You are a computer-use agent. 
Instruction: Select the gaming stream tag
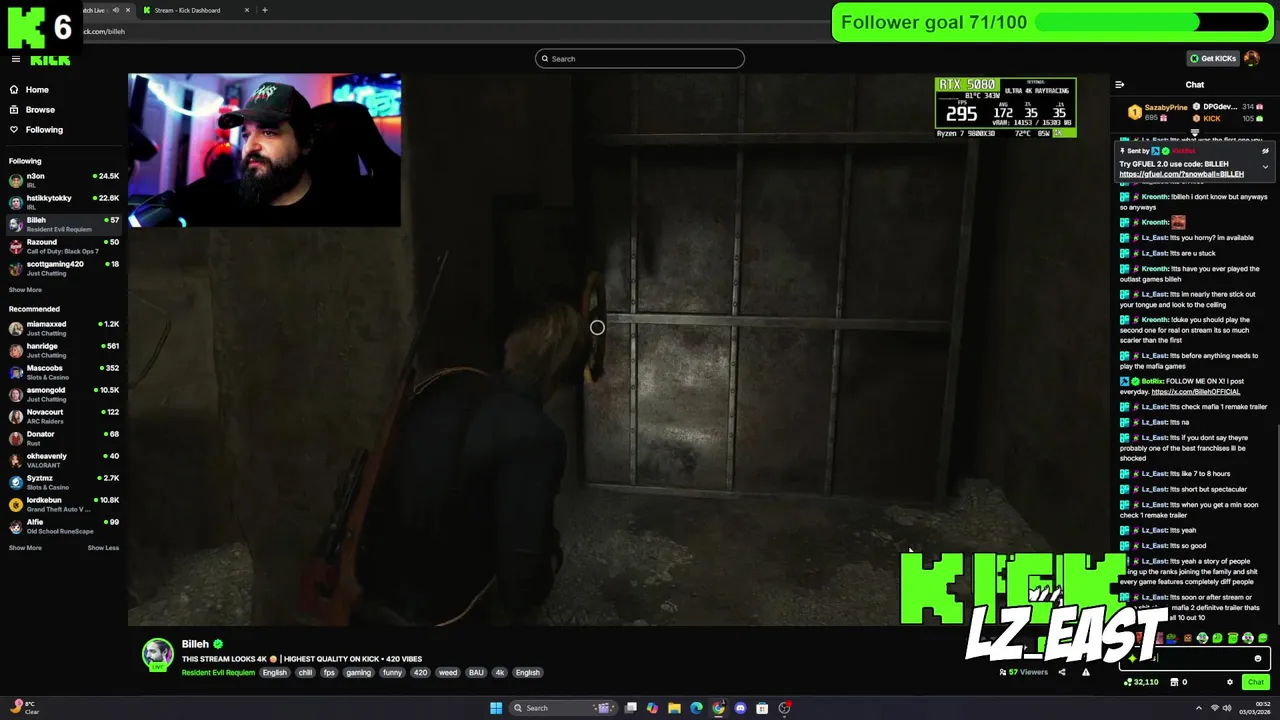coord(358,673)
